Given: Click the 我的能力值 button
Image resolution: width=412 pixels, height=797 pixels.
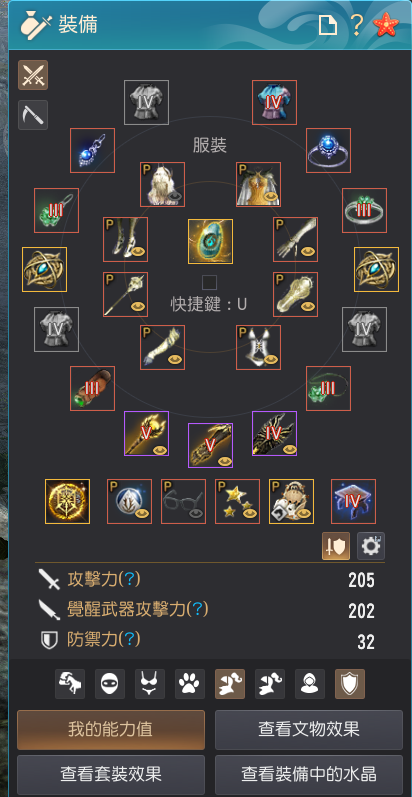Looking at the screenshot, I should (x=111, y=730).
